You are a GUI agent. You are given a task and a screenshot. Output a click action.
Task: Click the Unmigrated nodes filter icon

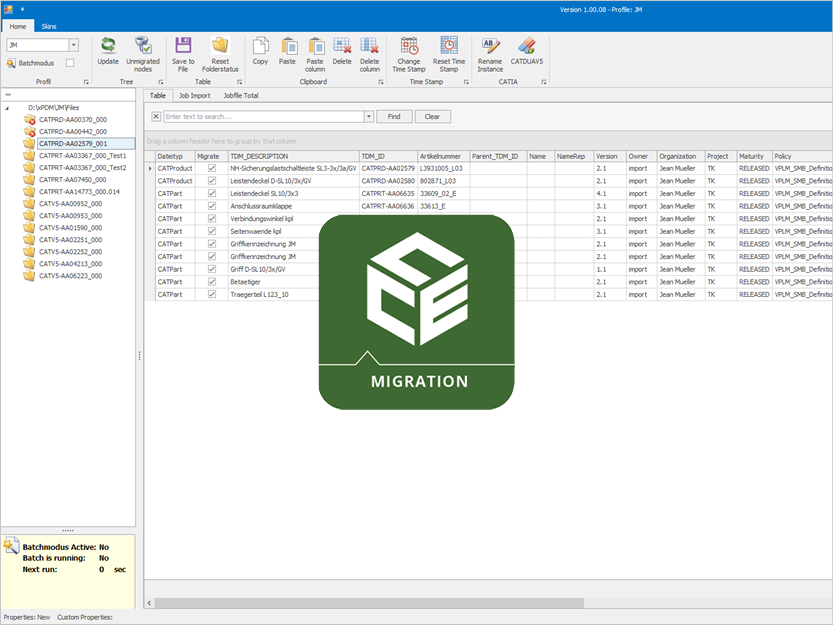click(143, 46)
